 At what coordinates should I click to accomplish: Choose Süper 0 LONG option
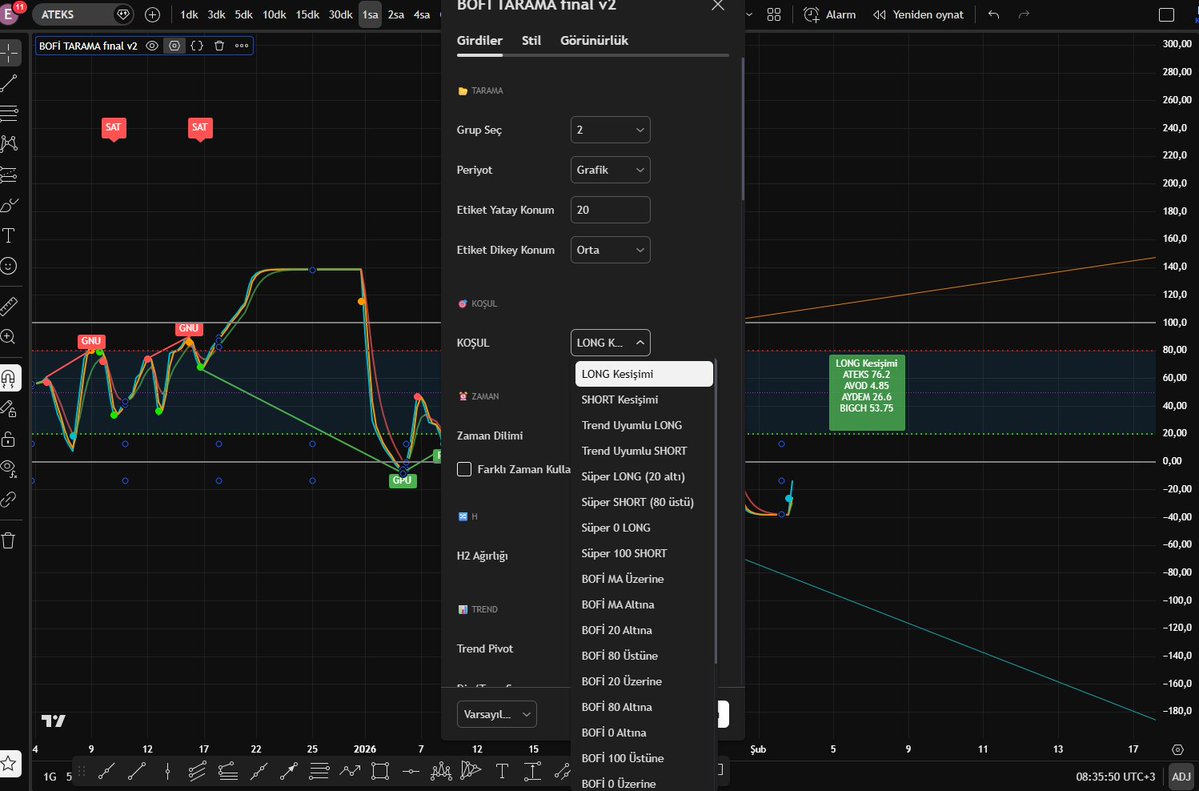(644, 528)
